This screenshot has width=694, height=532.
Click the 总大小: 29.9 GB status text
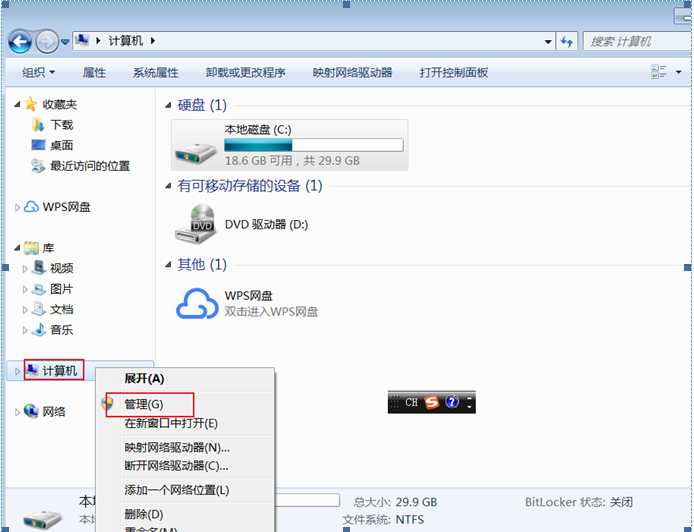[395, 502]
